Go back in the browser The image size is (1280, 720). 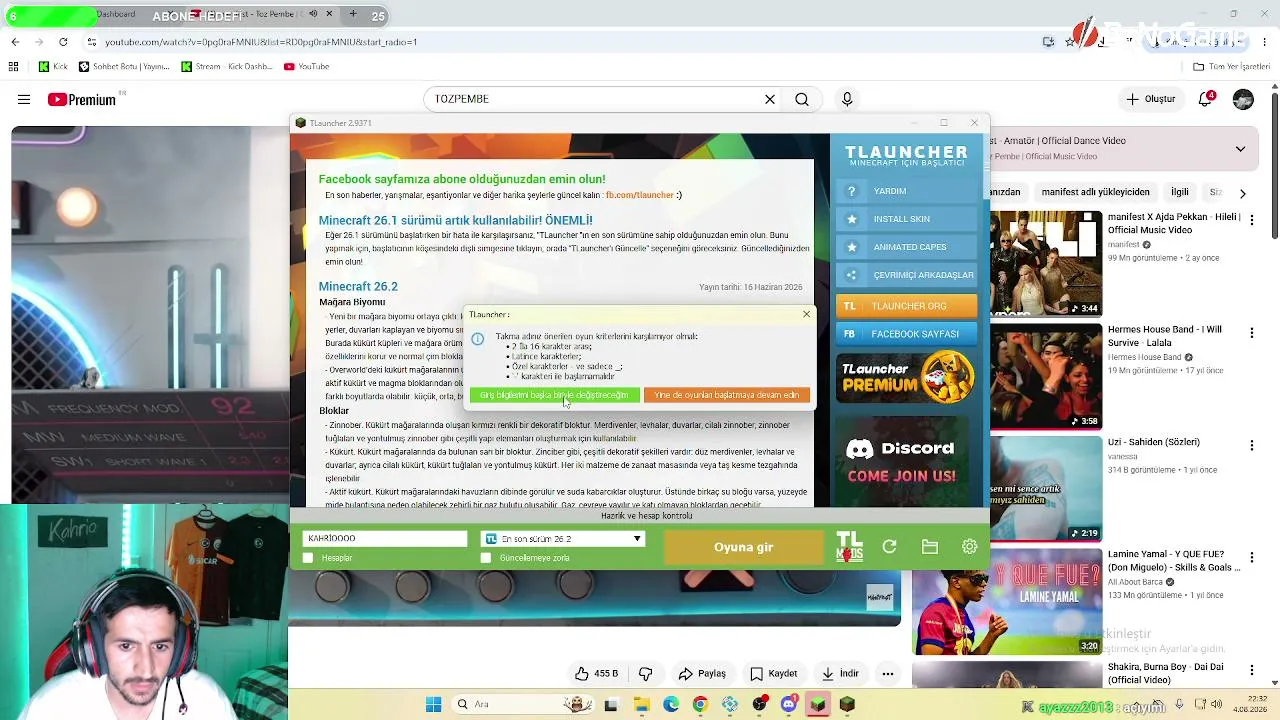[x=15, y=42]
